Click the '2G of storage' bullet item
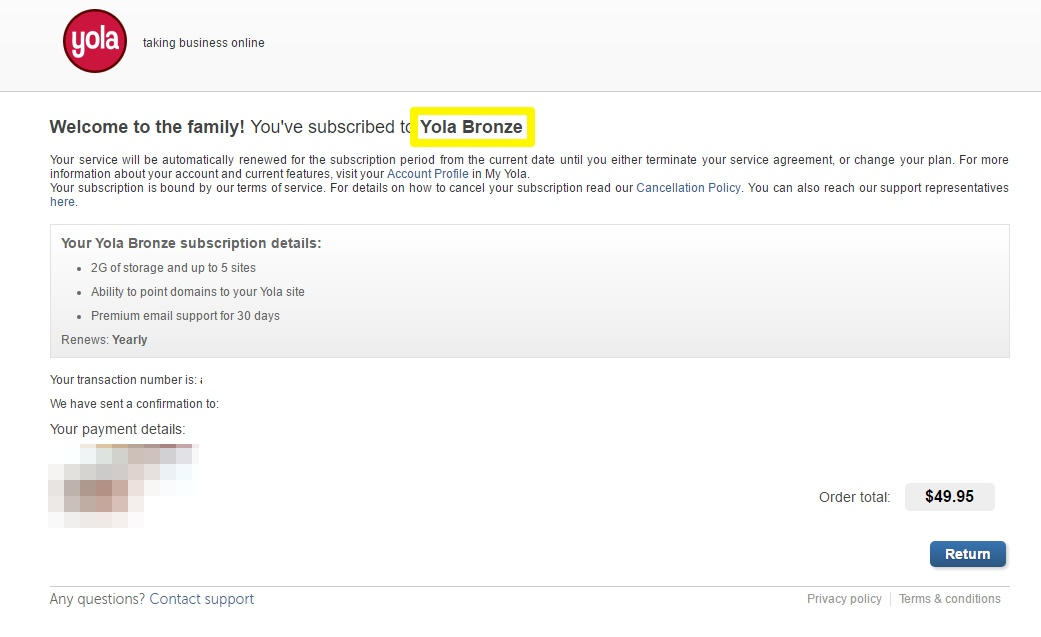The height and width of the screenshot is (637, 1041). 173,268
